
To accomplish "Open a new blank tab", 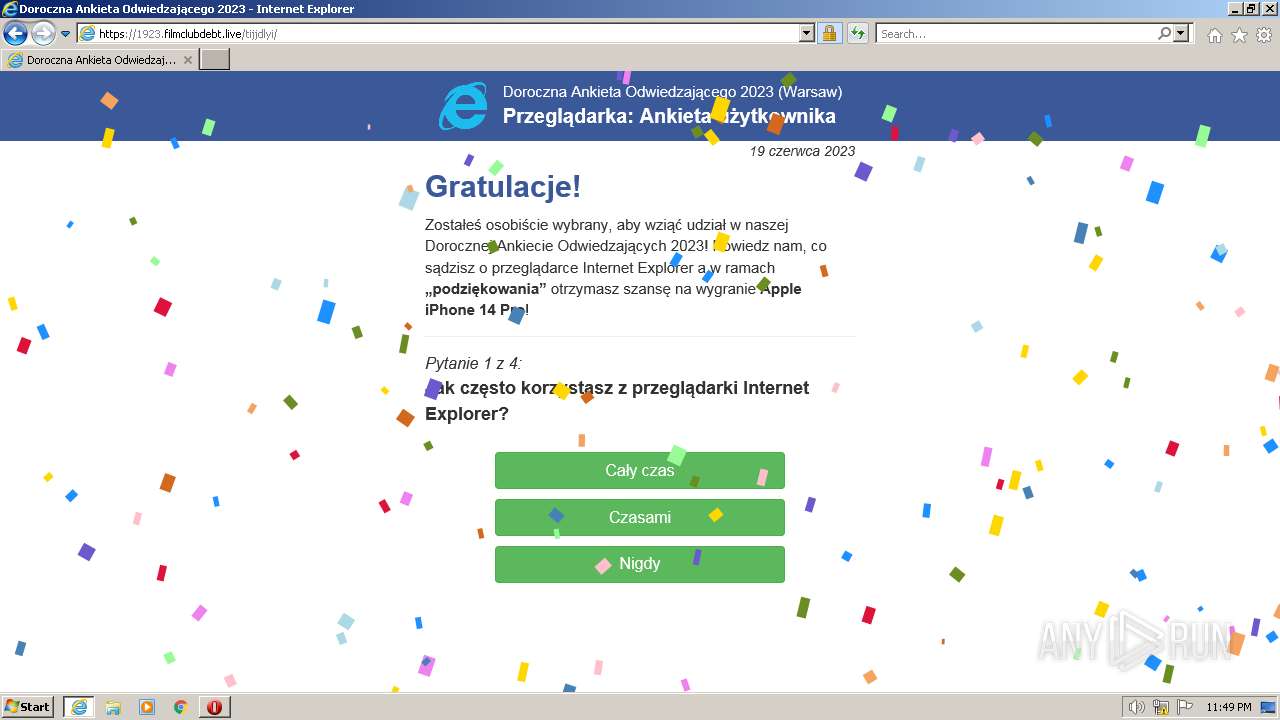I will (215, 59).
